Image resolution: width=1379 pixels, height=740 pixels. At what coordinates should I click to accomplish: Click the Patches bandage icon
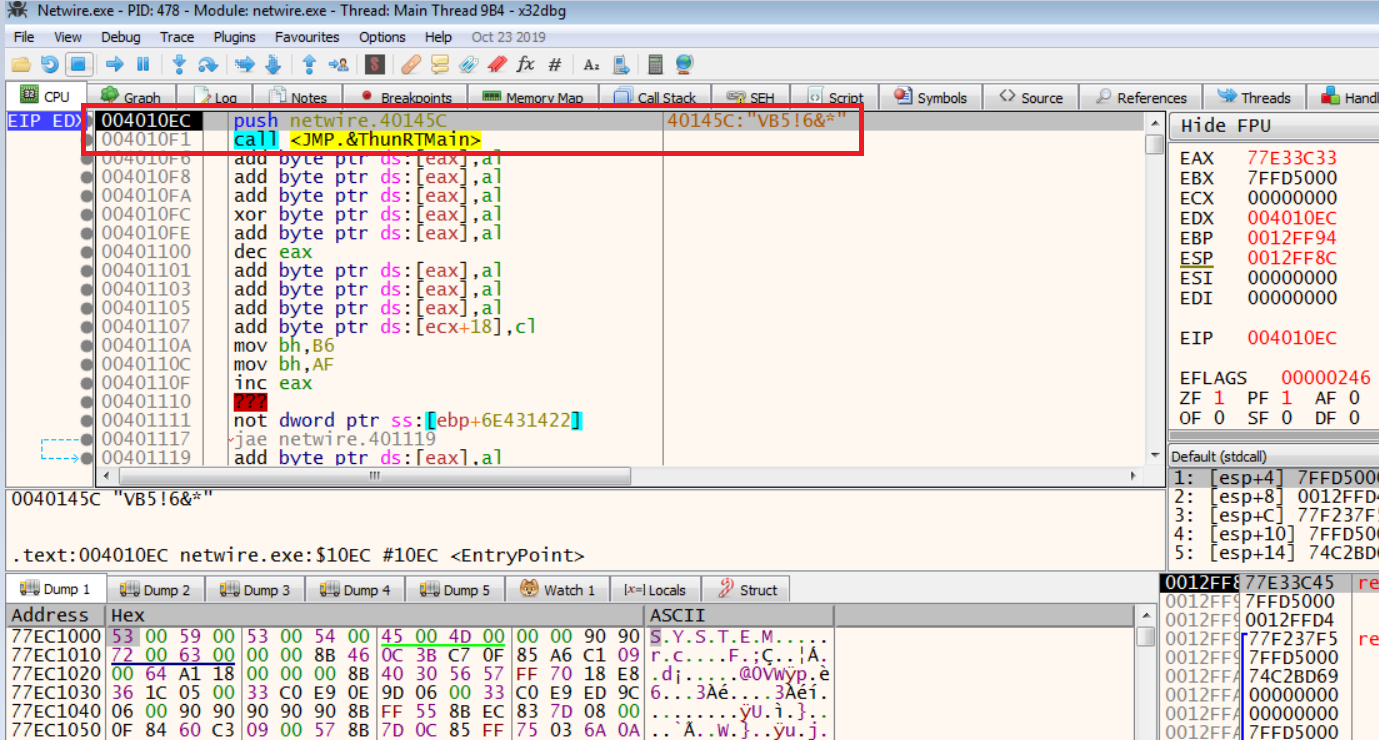pos(410,65)
